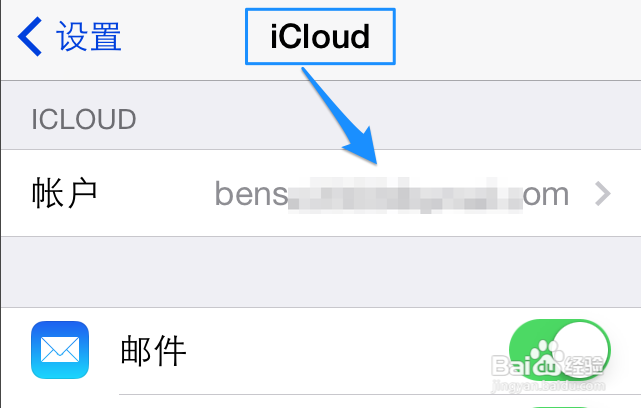641x408 pixels.
Task: Tap the blue Mail envelope app icon
Action: click(60, 350)
